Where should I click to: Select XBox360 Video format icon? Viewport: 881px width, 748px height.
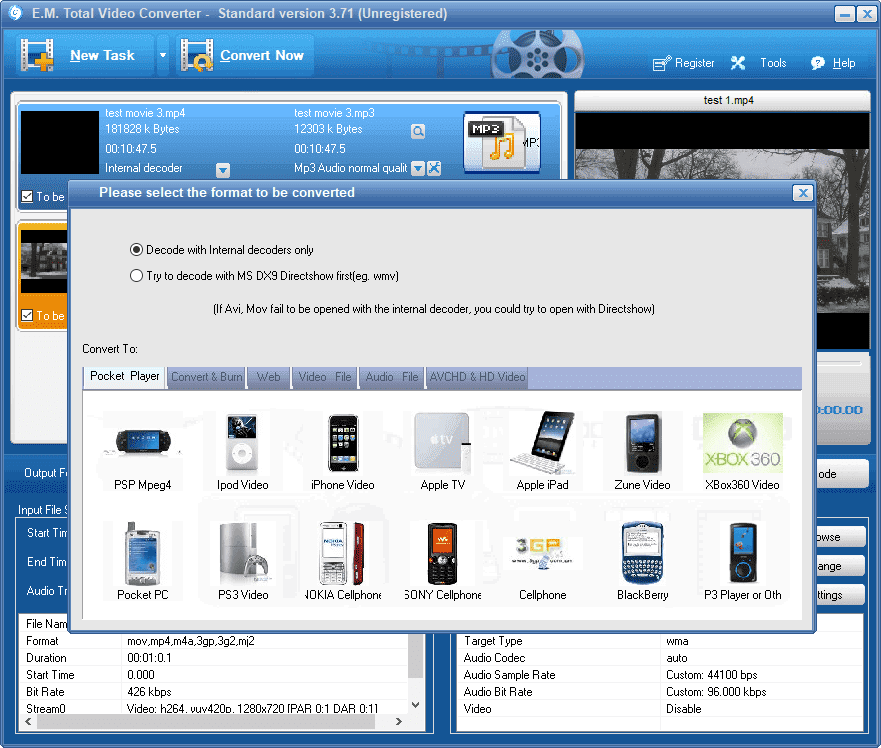pyautogui.click(x=742, y=443)
